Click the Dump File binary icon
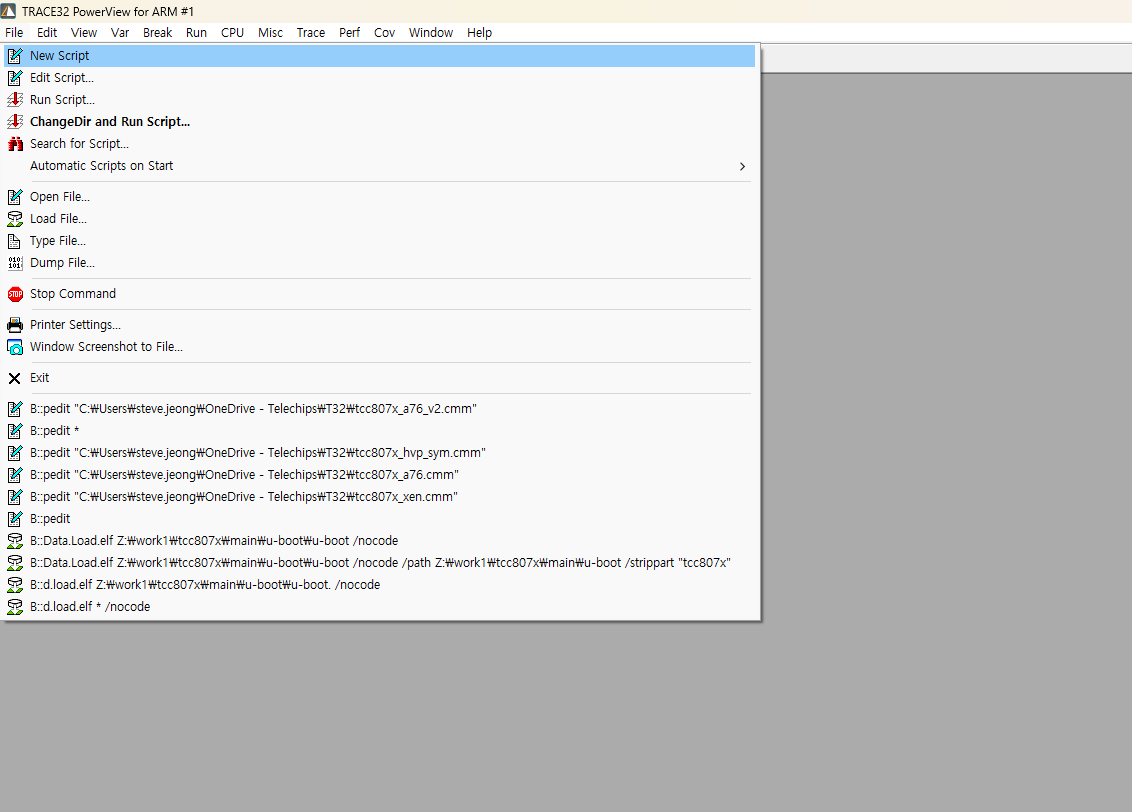The height and width of the screenshot is (812, 1132). coord(14,263)
